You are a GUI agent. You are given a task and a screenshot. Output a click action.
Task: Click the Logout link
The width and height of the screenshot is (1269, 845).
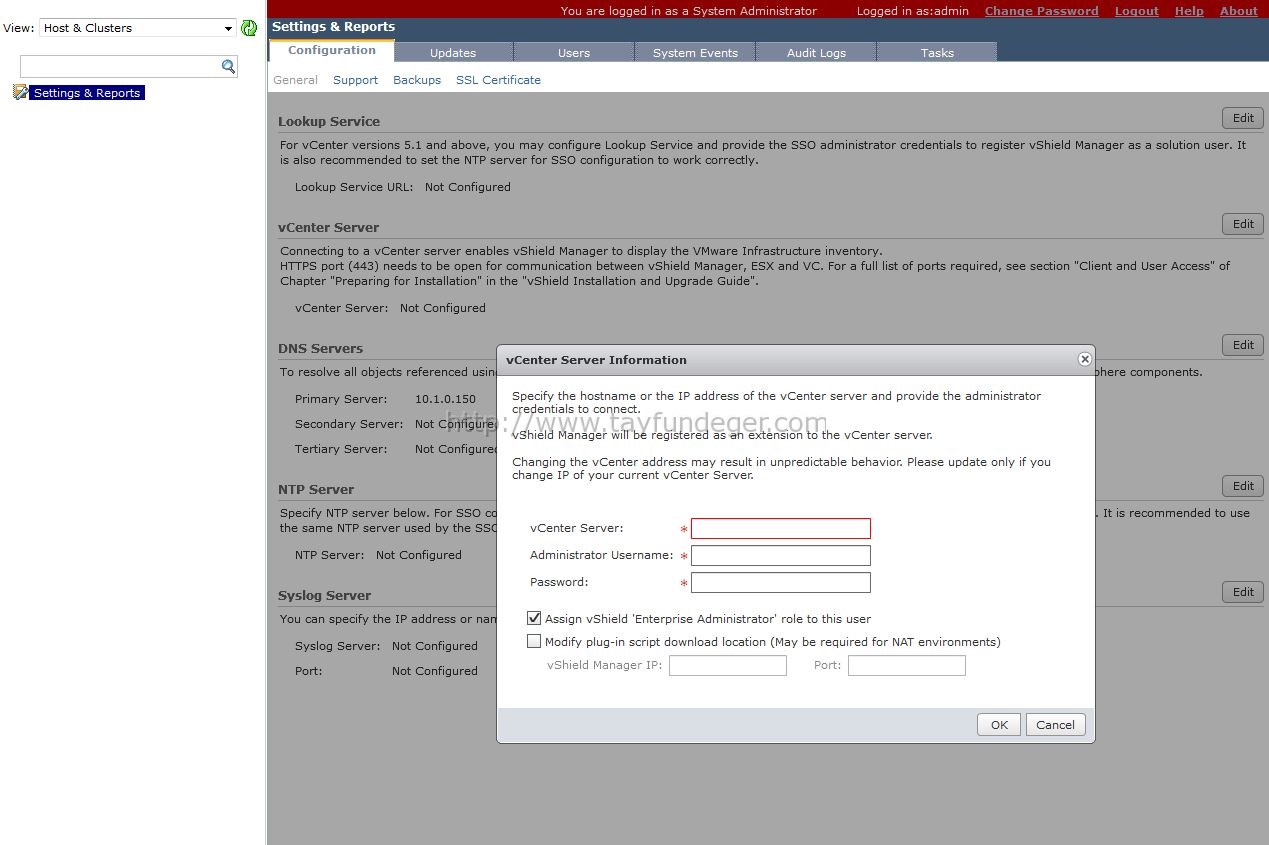(1137, 11)
